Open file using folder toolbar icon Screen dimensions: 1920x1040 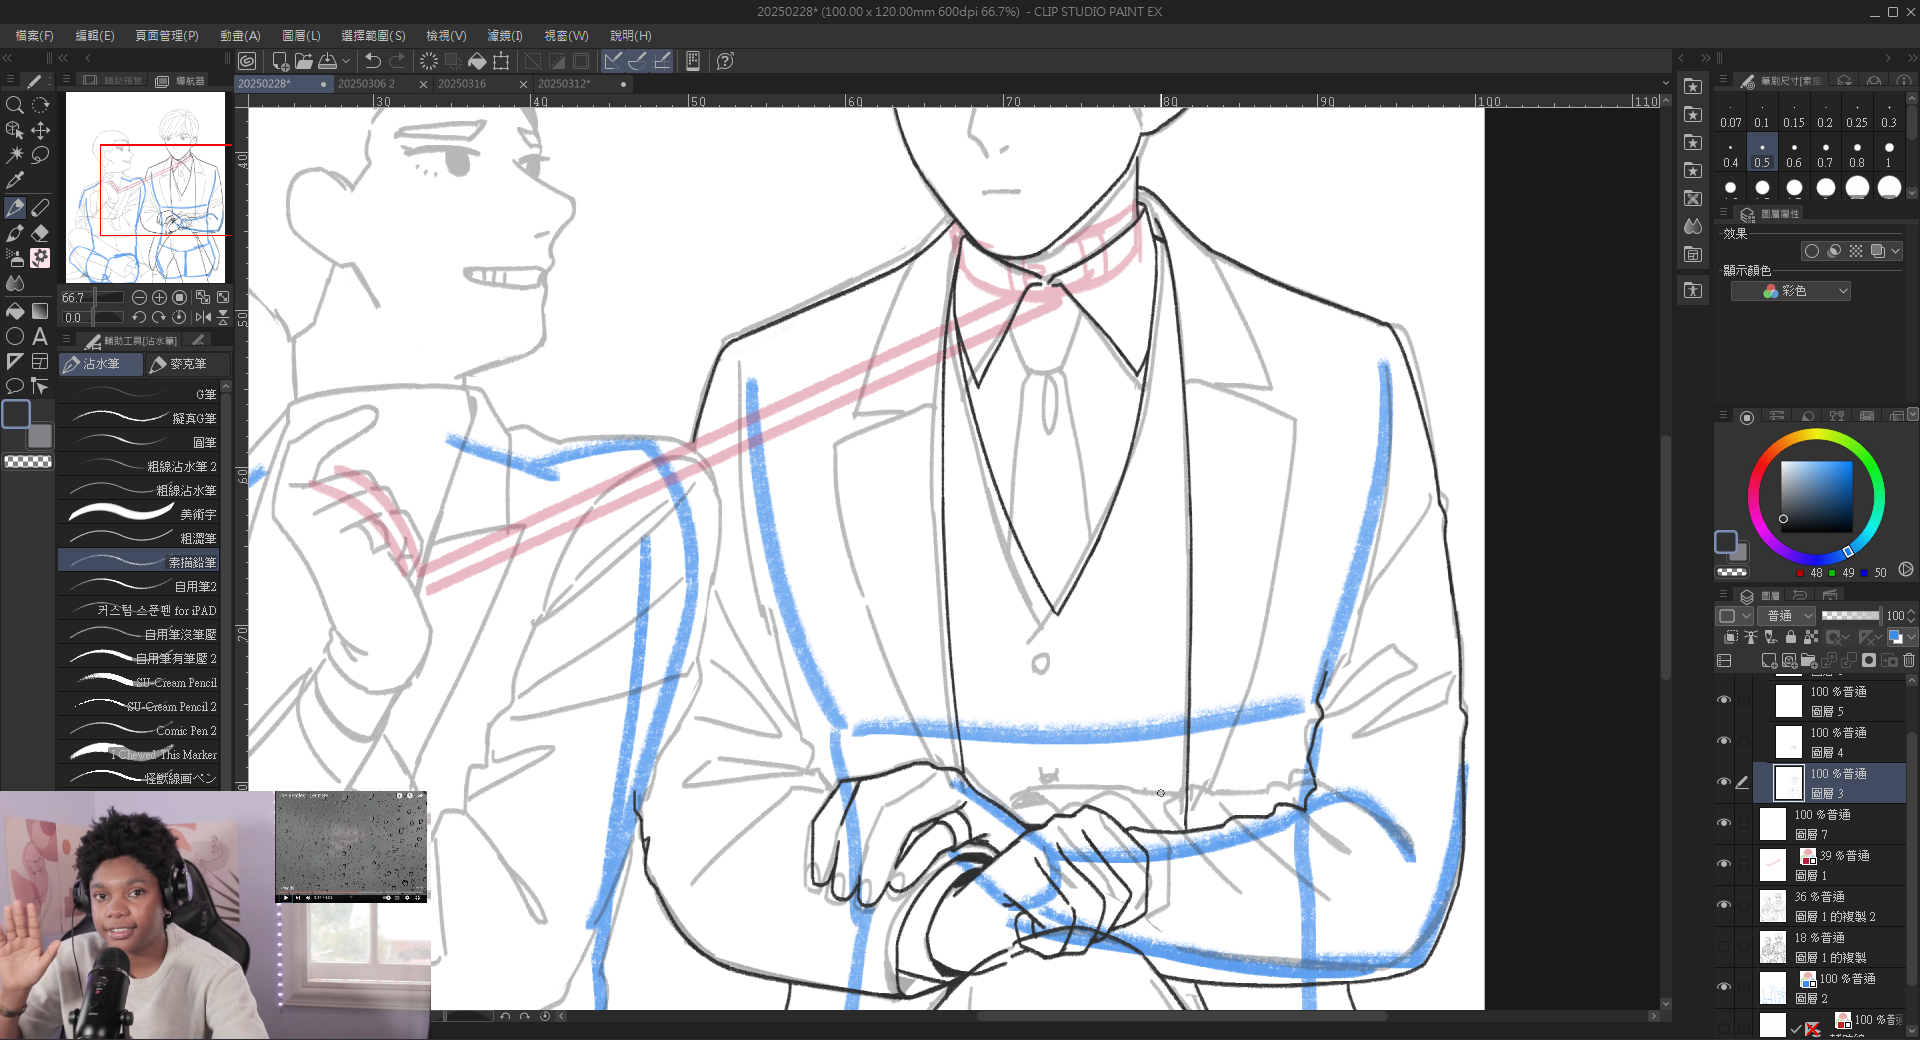pos(304,61)
